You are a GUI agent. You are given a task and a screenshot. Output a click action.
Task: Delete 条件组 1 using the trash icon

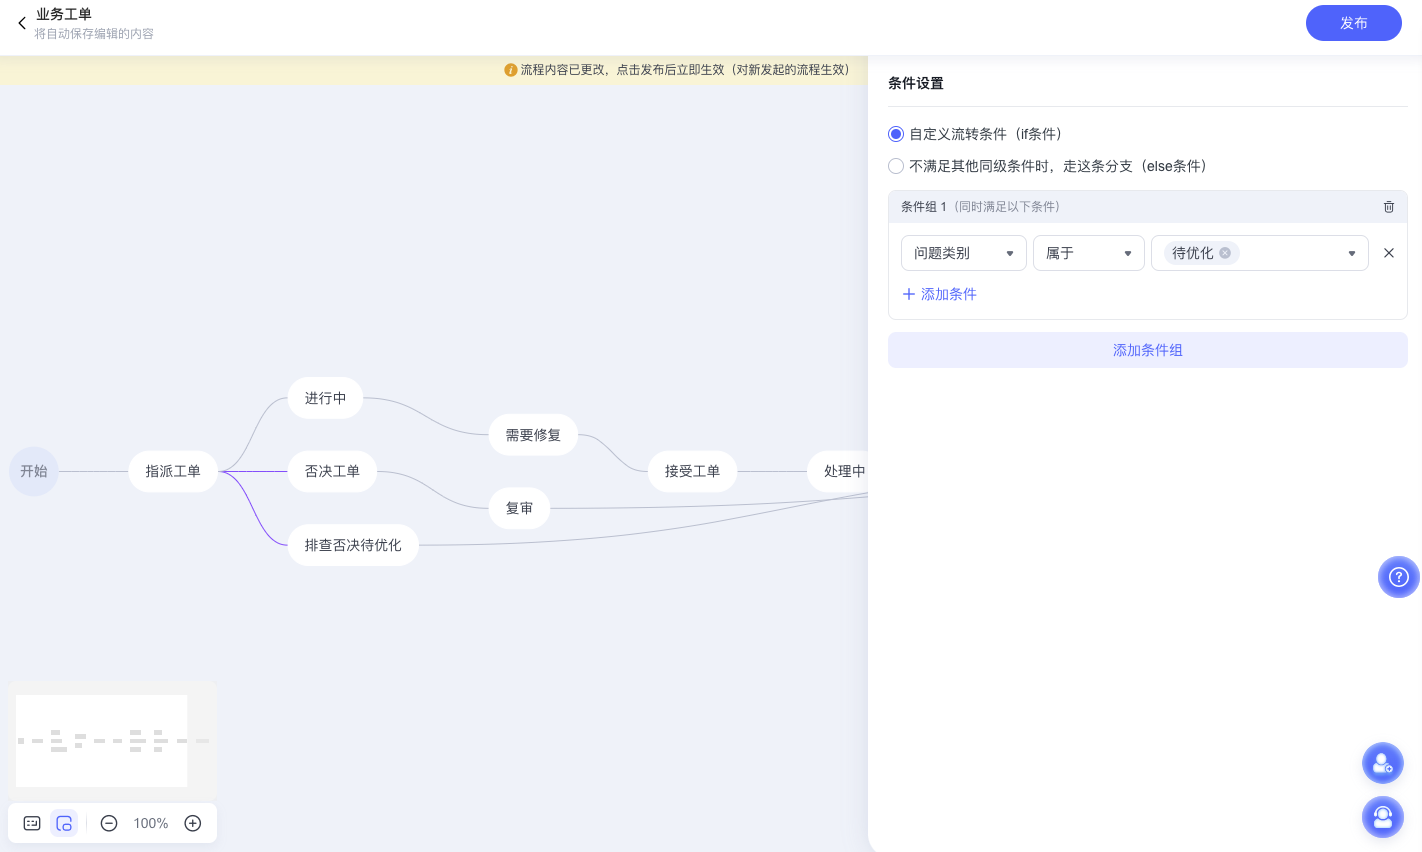click(1389, 207)
